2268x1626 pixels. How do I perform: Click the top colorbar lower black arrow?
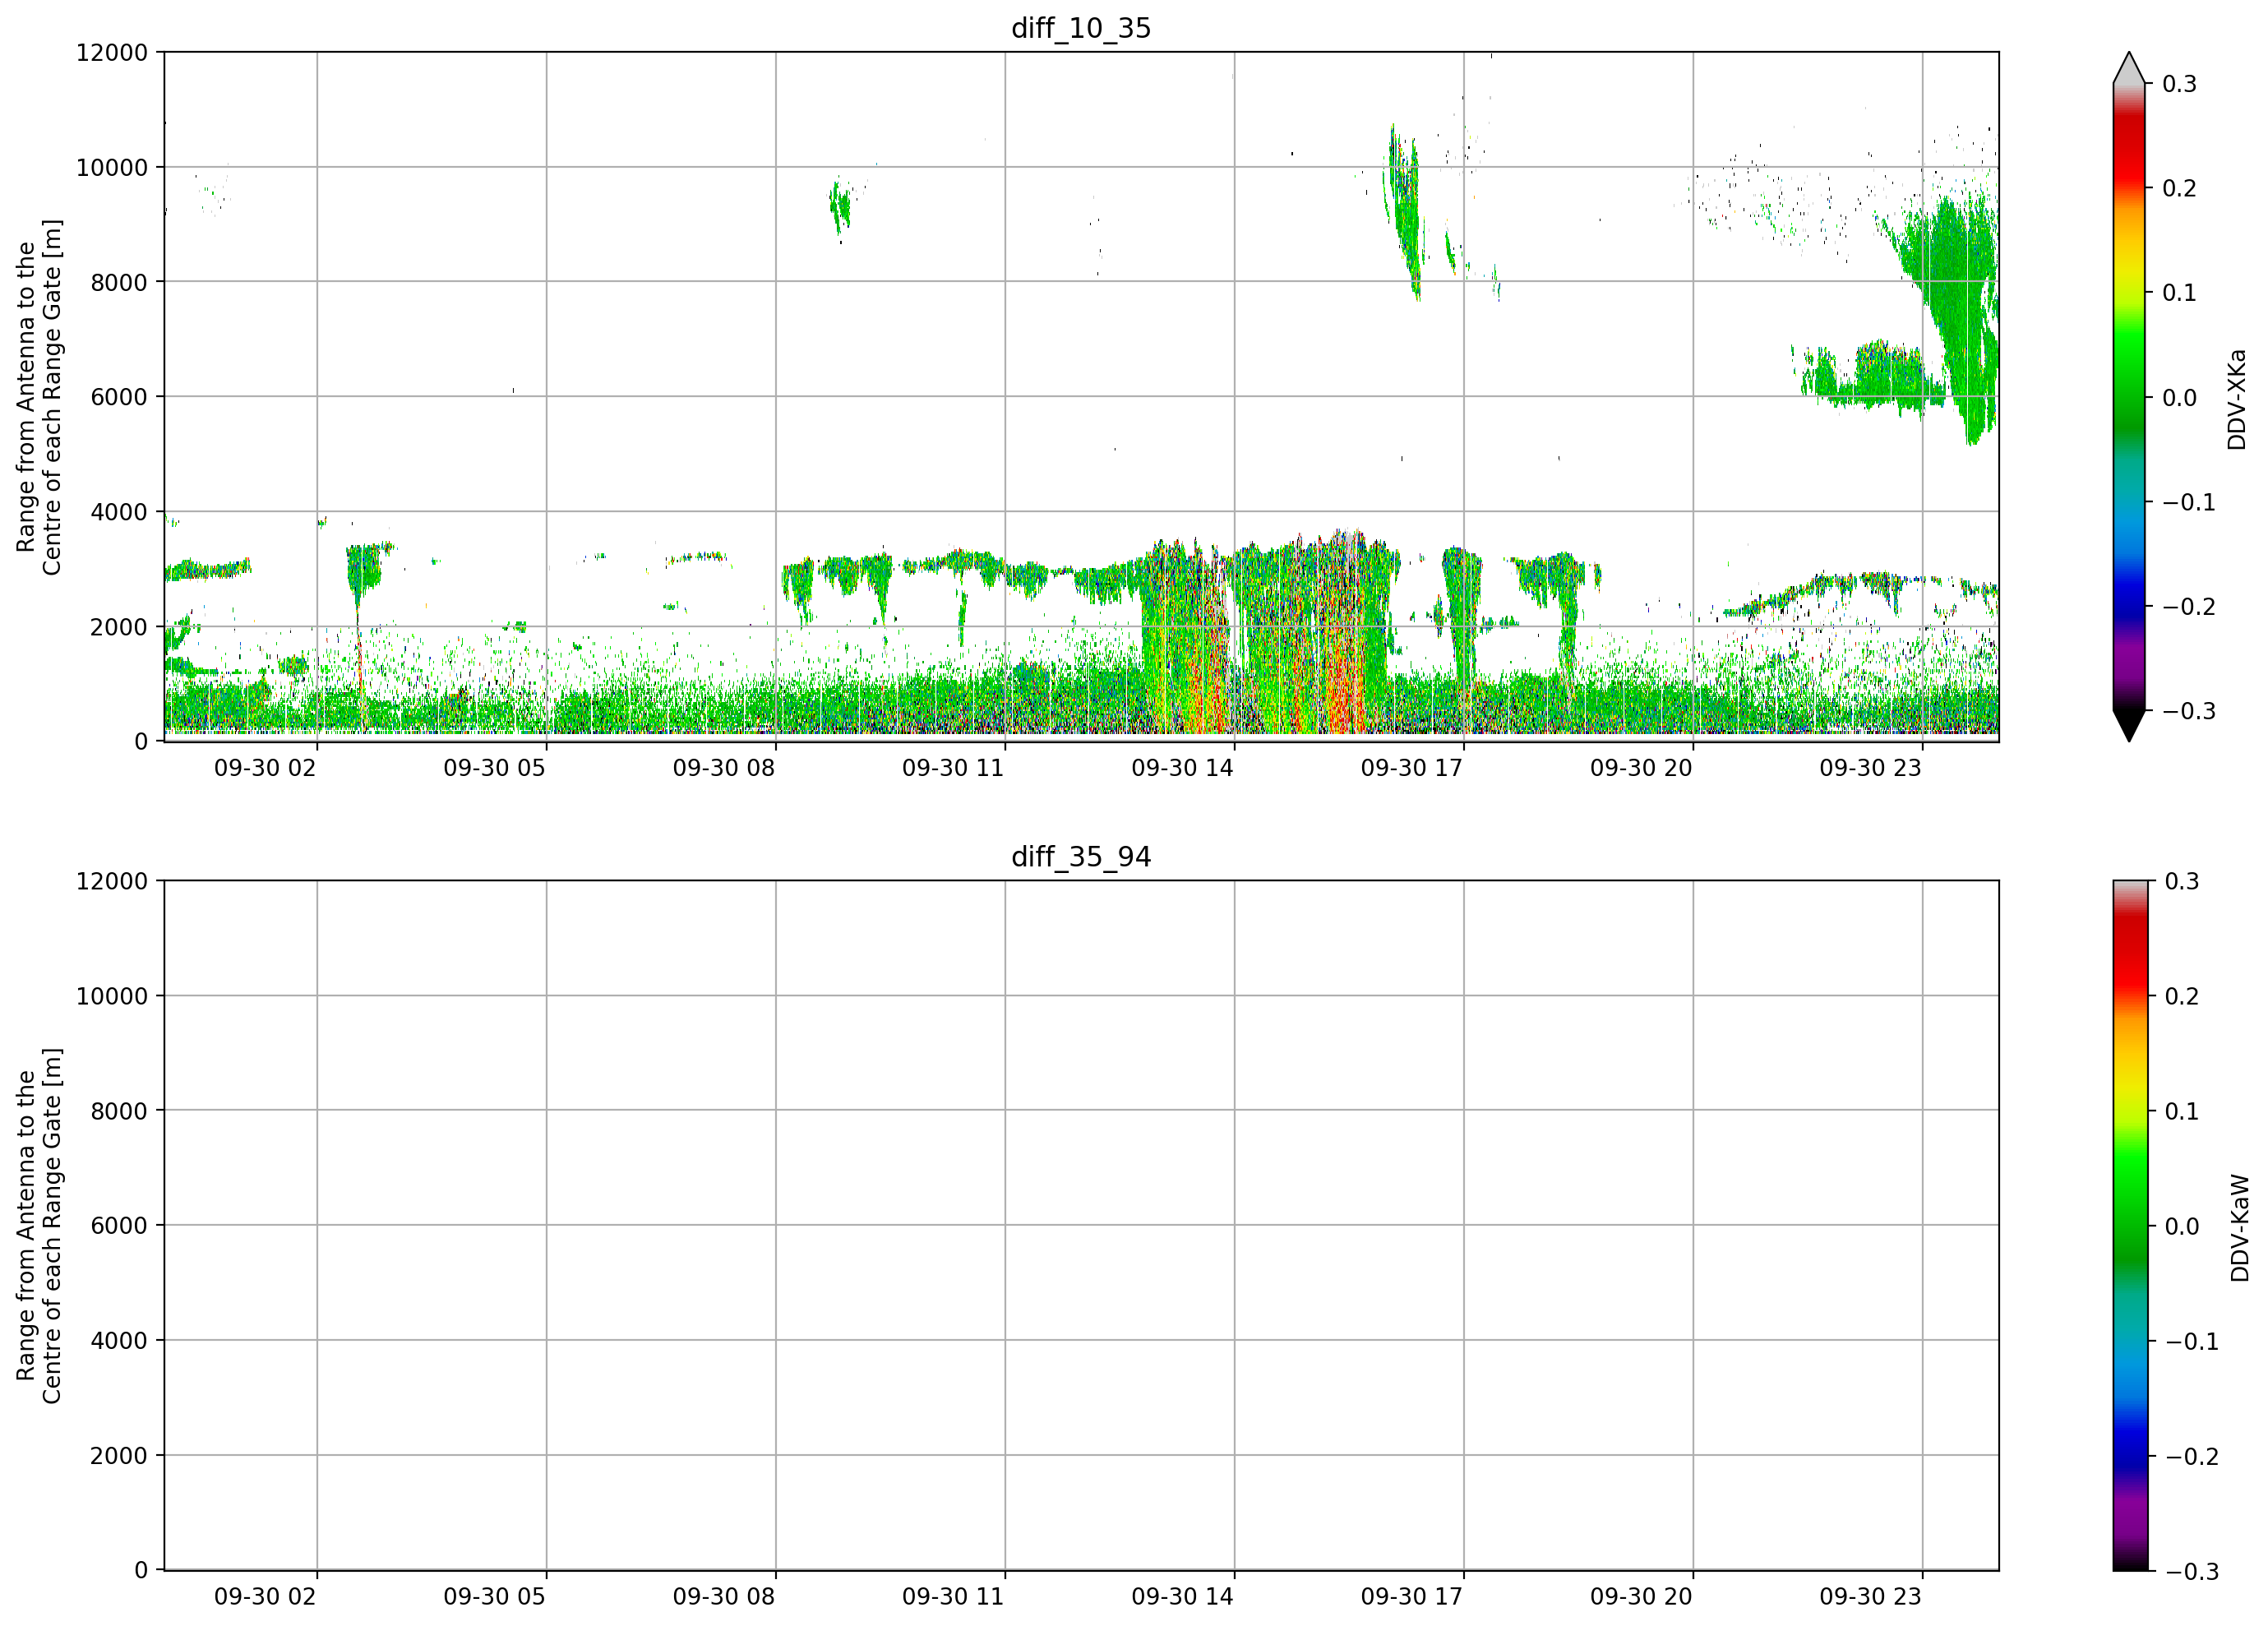point(2129,726)
